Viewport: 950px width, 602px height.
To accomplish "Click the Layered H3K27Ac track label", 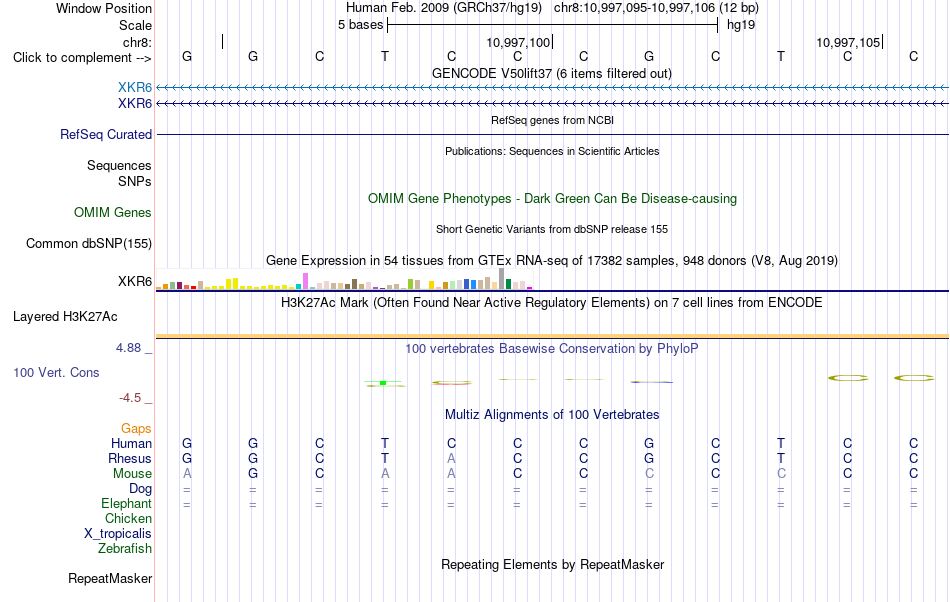I will (x=65, y=317).
